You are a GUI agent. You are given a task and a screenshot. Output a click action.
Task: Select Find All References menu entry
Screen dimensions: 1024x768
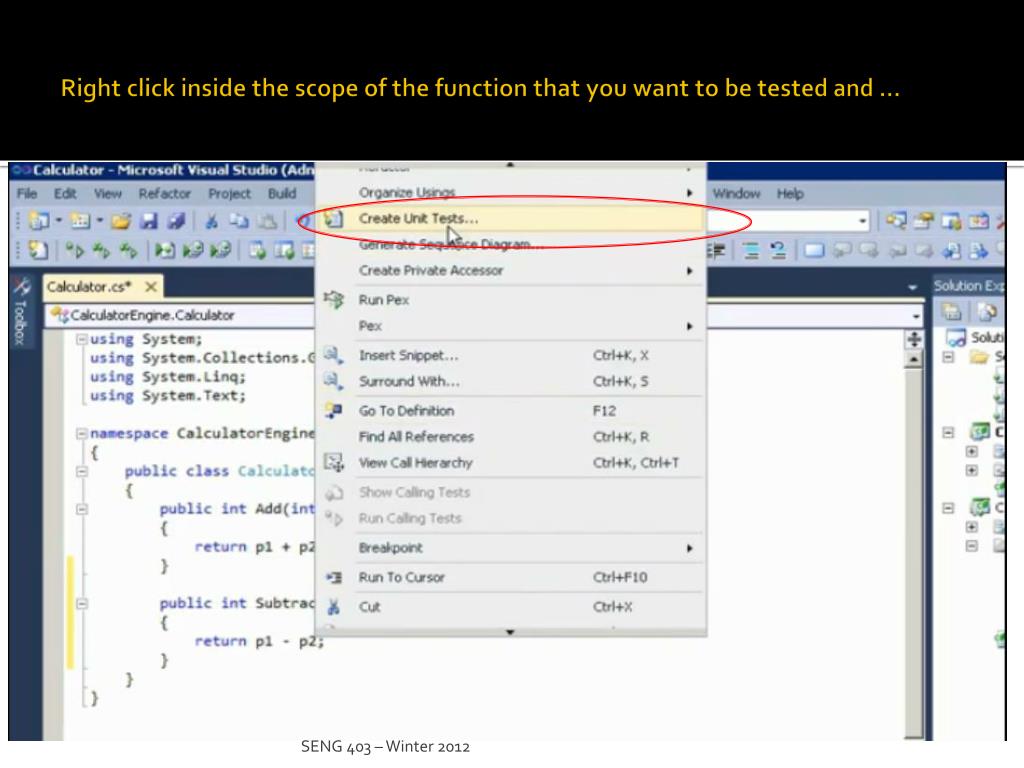(x=510, y=437)
